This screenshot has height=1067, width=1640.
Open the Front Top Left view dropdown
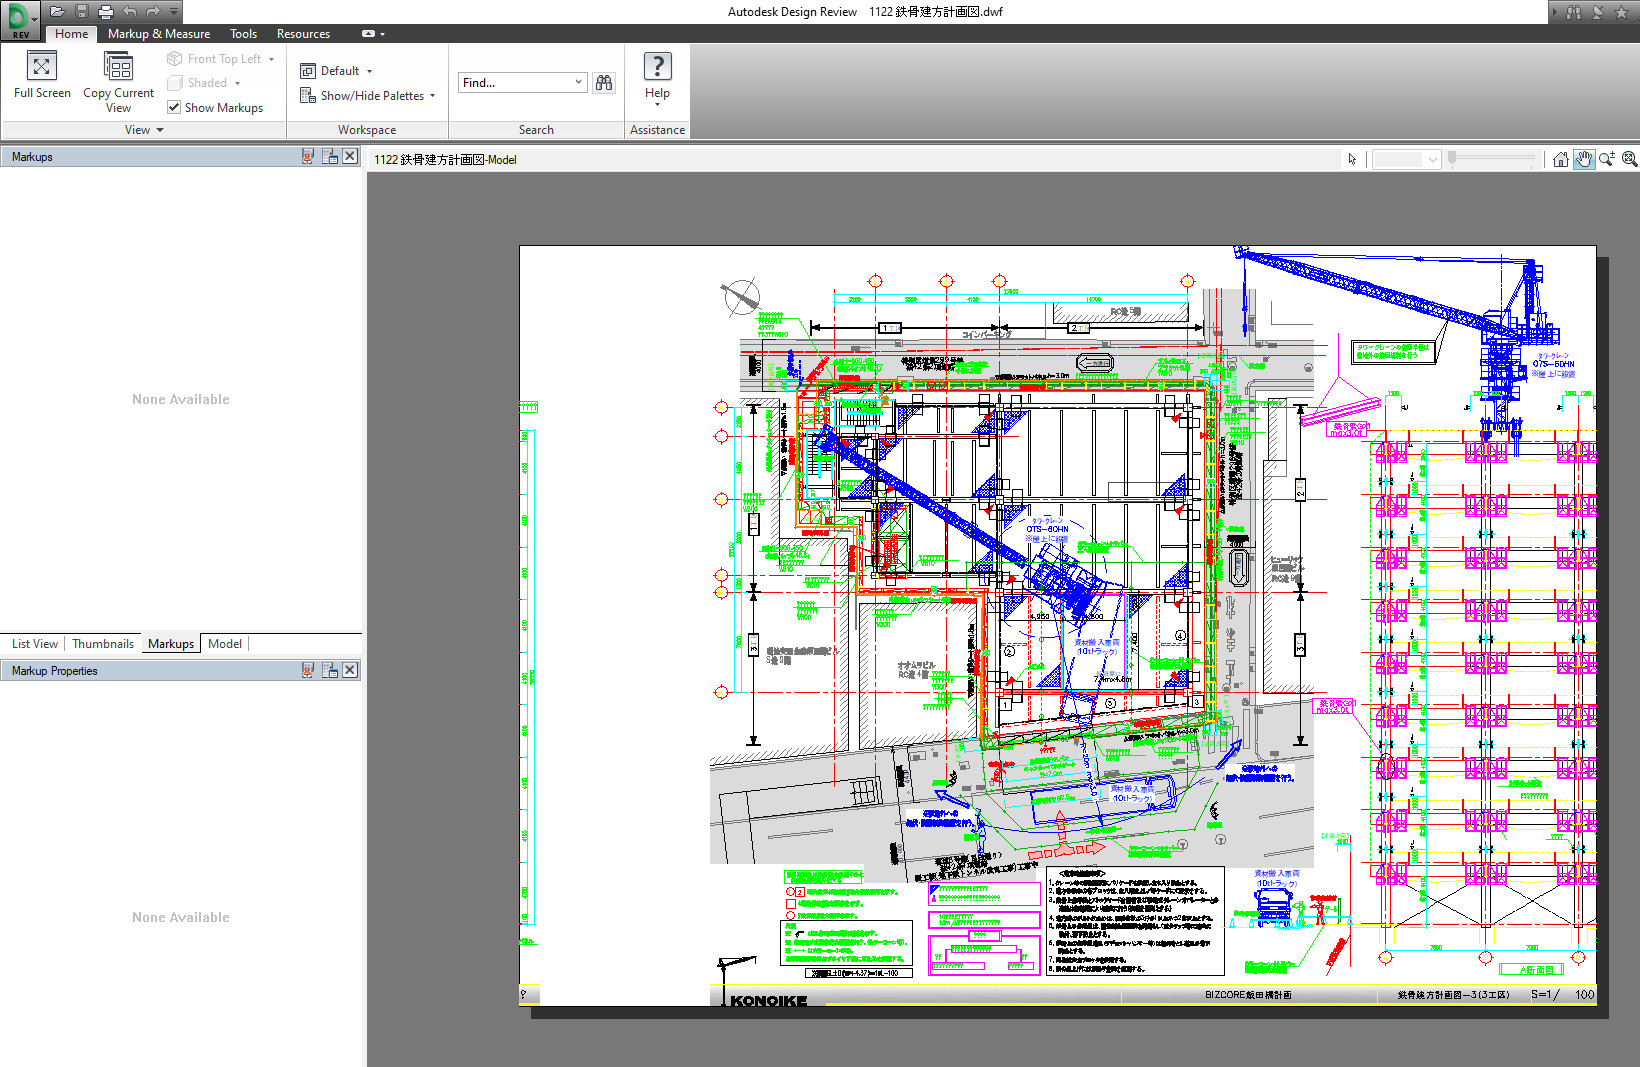271,59
